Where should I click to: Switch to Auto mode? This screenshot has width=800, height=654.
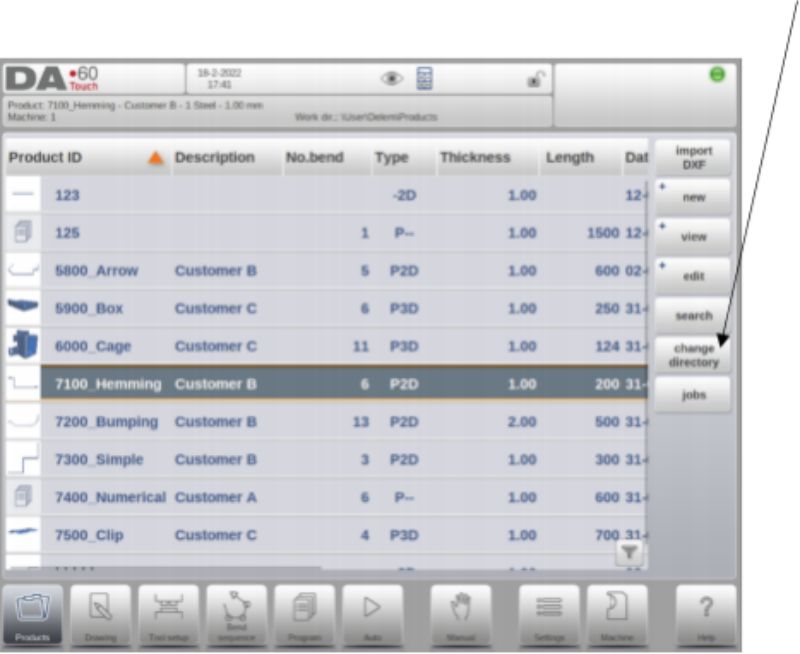pos(372,615)
